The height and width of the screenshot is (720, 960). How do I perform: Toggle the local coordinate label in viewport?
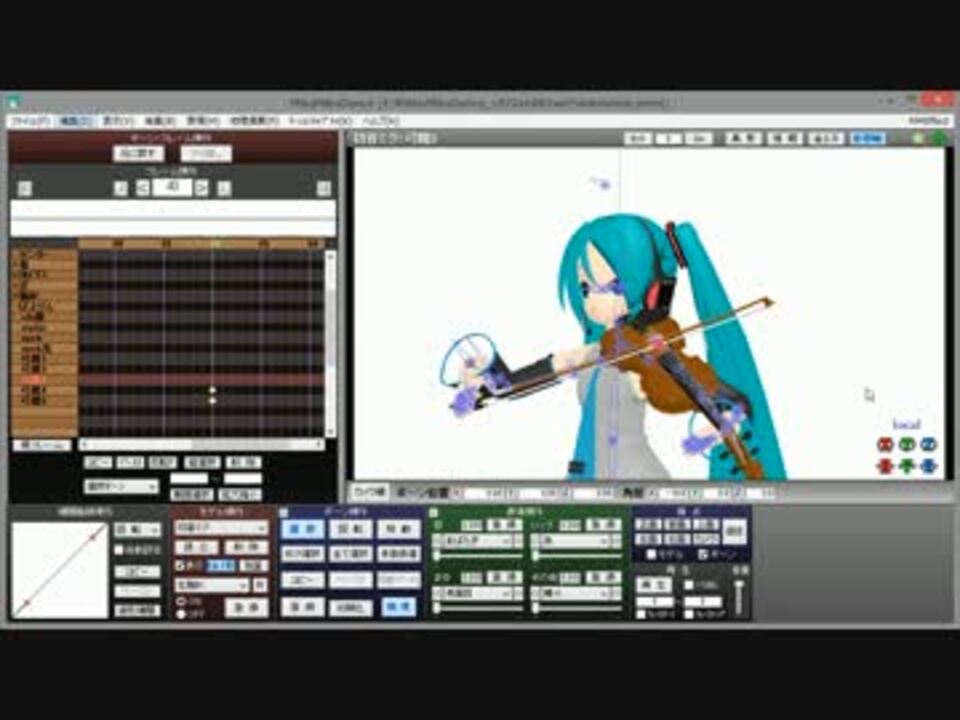click(x=906, y=424)
